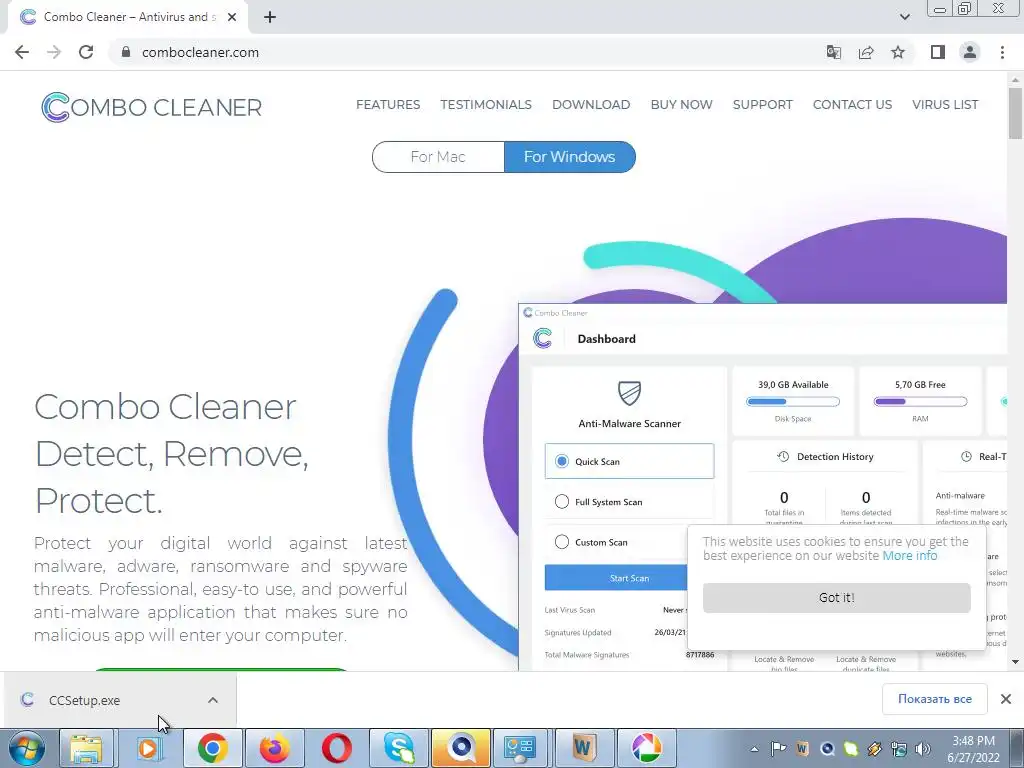Open the downloaded CCSetup.exe file
The width and height of the screenshot is (1024, 768).
[x=84, y=700]
